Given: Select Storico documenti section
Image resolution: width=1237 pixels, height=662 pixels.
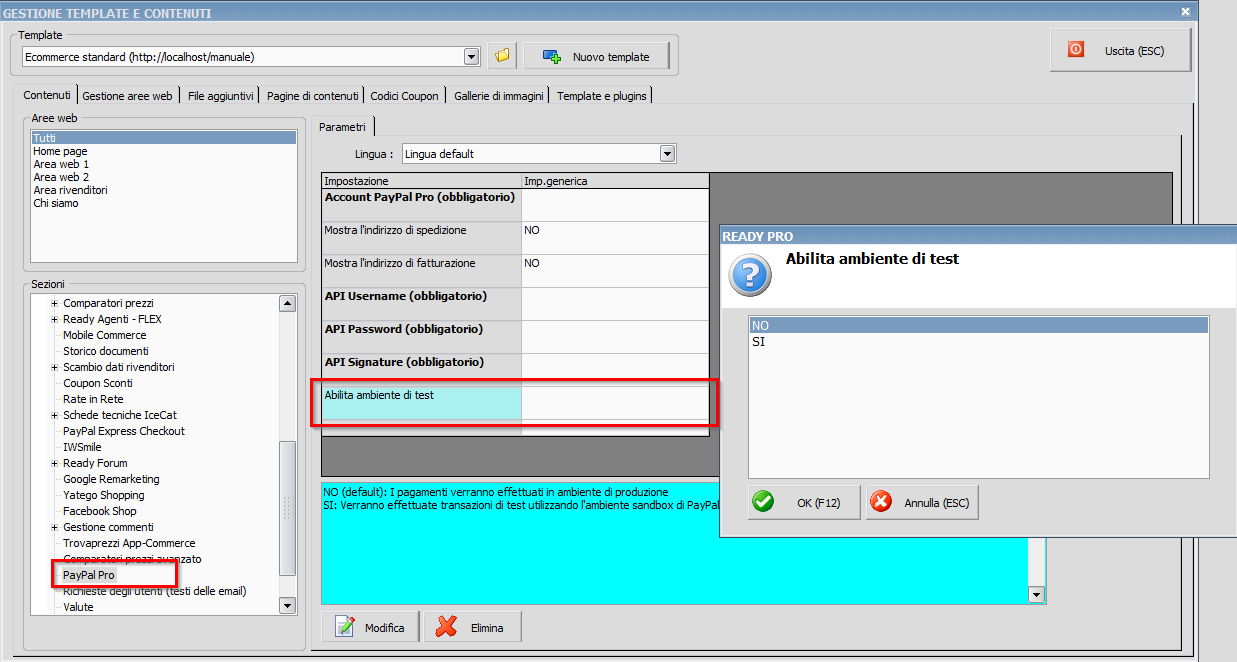Looking at the screenshot, I should tap(105, 351).
